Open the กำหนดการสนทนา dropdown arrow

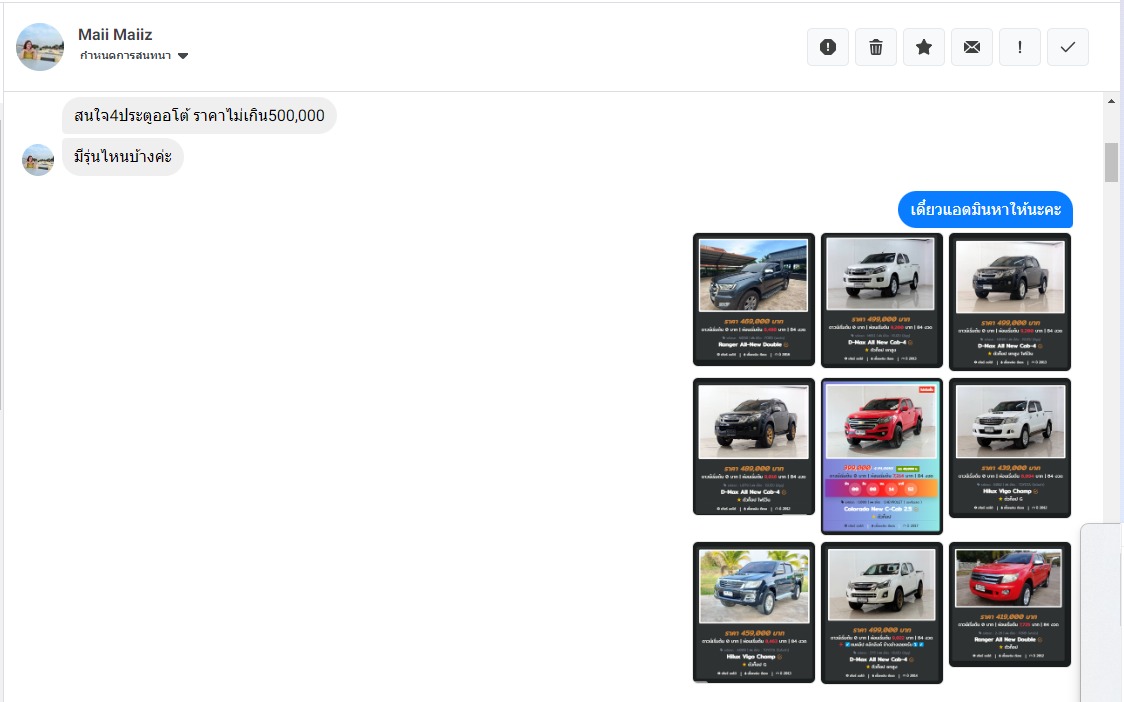coord(183,56)
